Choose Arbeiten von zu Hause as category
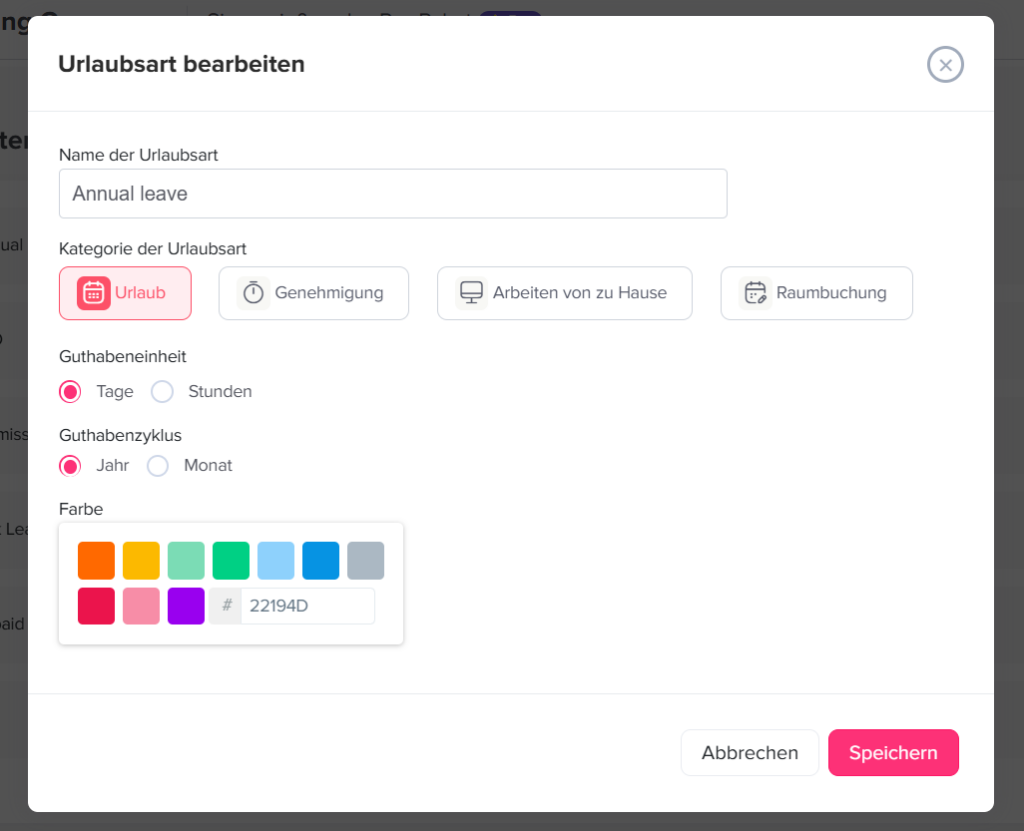 coord(564,292)
